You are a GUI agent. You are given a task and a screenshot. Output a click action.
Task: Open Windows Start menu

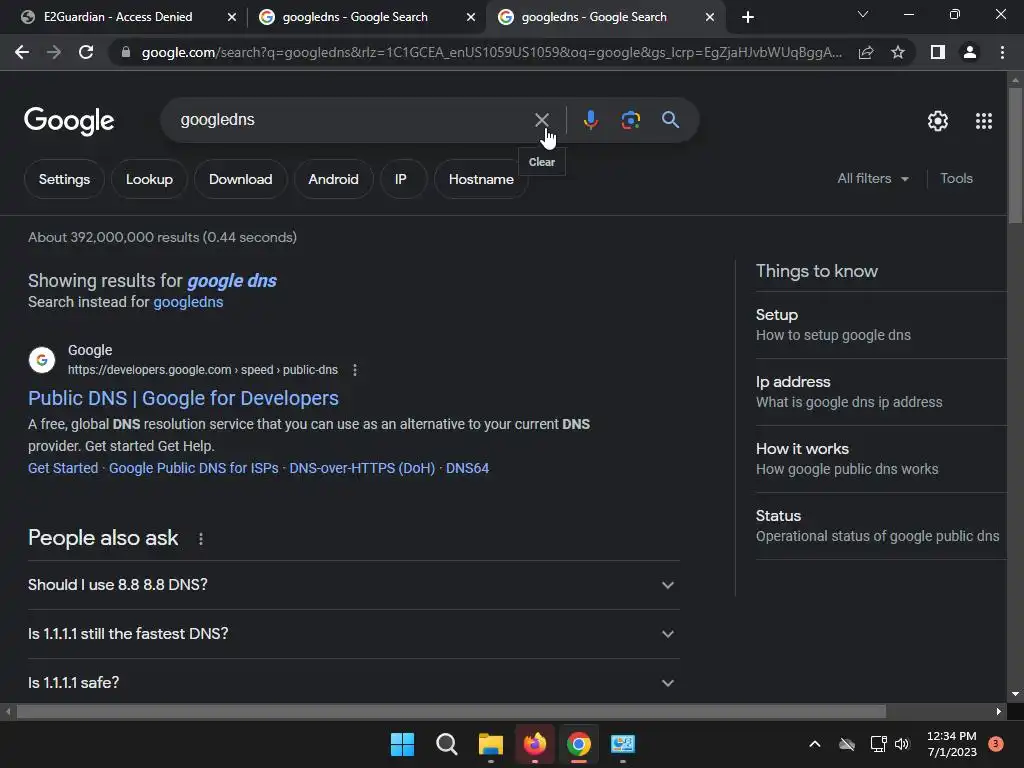(x=402, y=744)
